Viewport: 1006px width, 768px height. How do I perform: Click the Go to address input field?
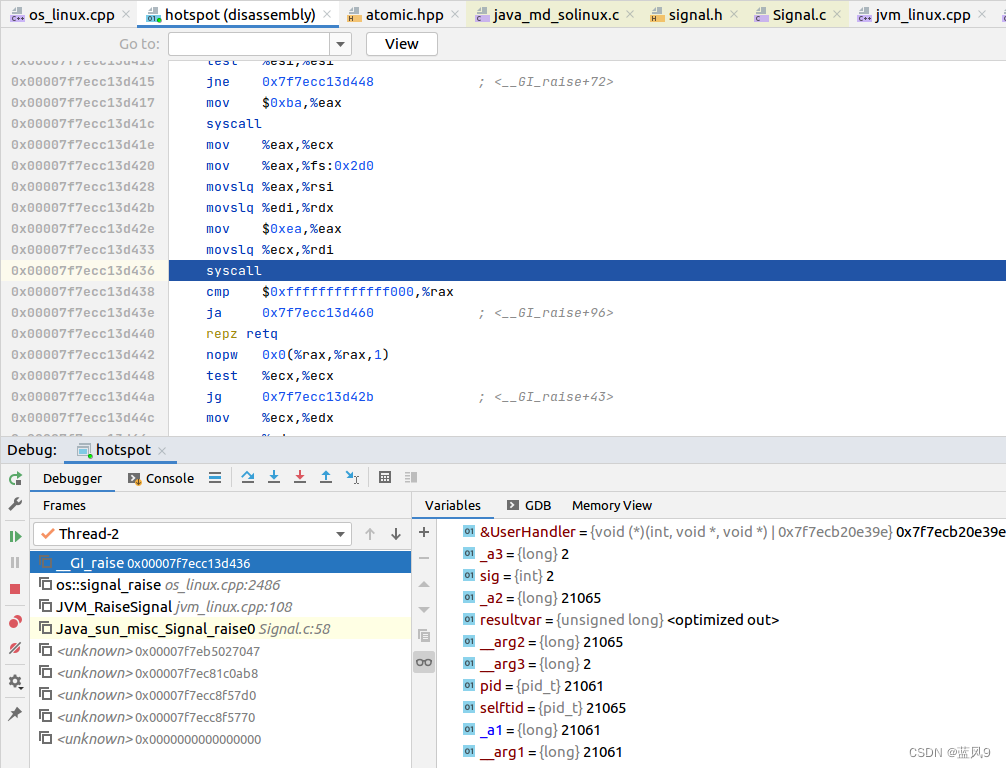[249, 44]
